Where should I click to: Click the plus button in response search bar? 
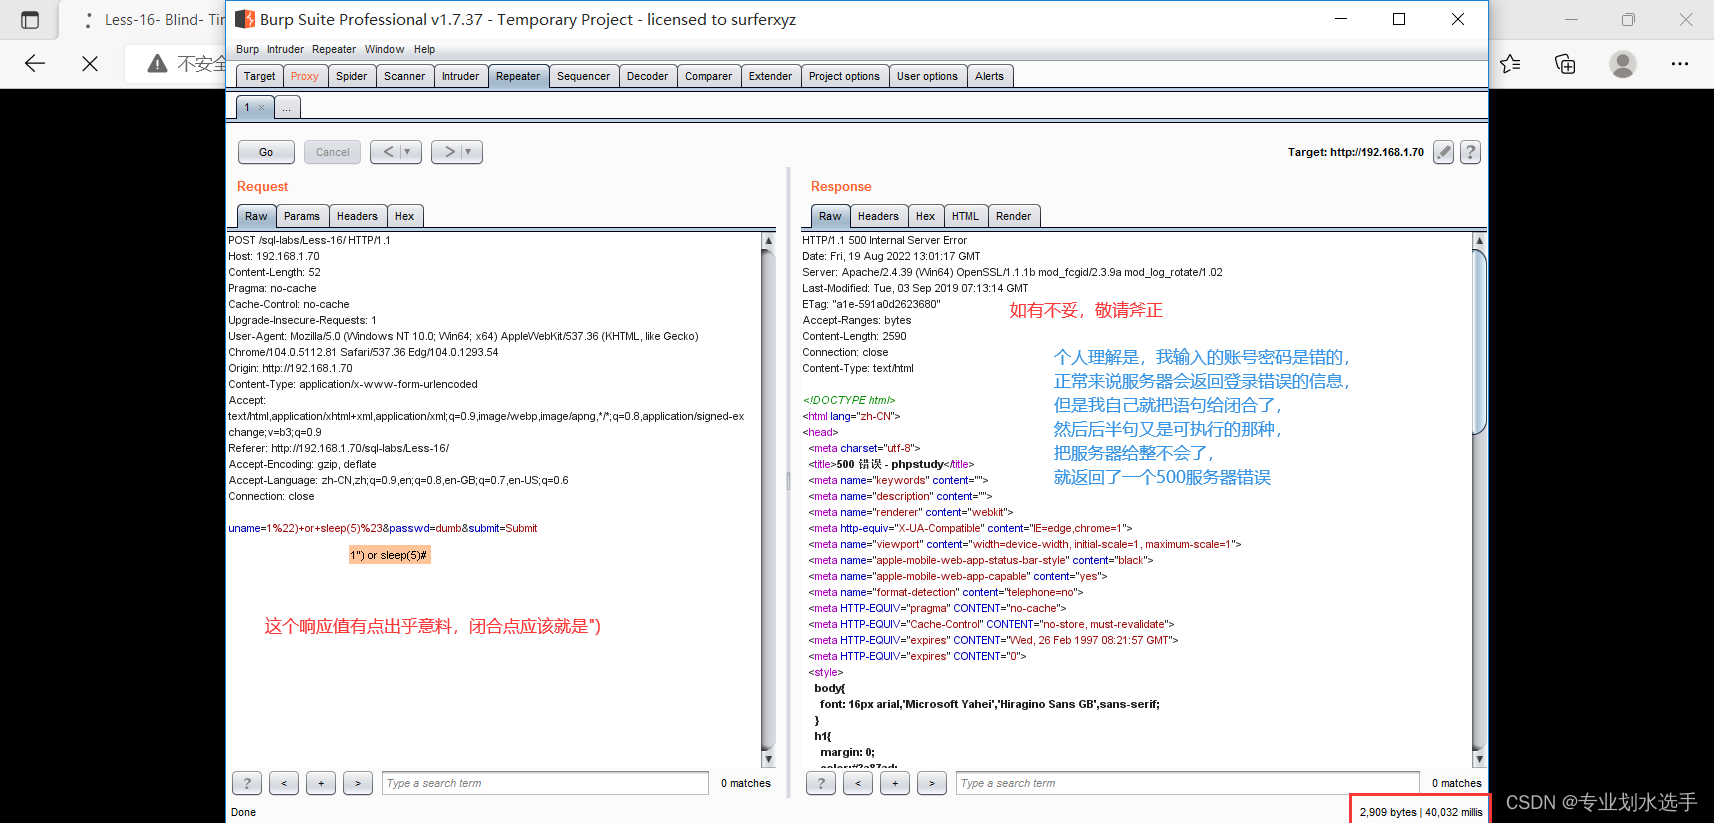(895, 783)
